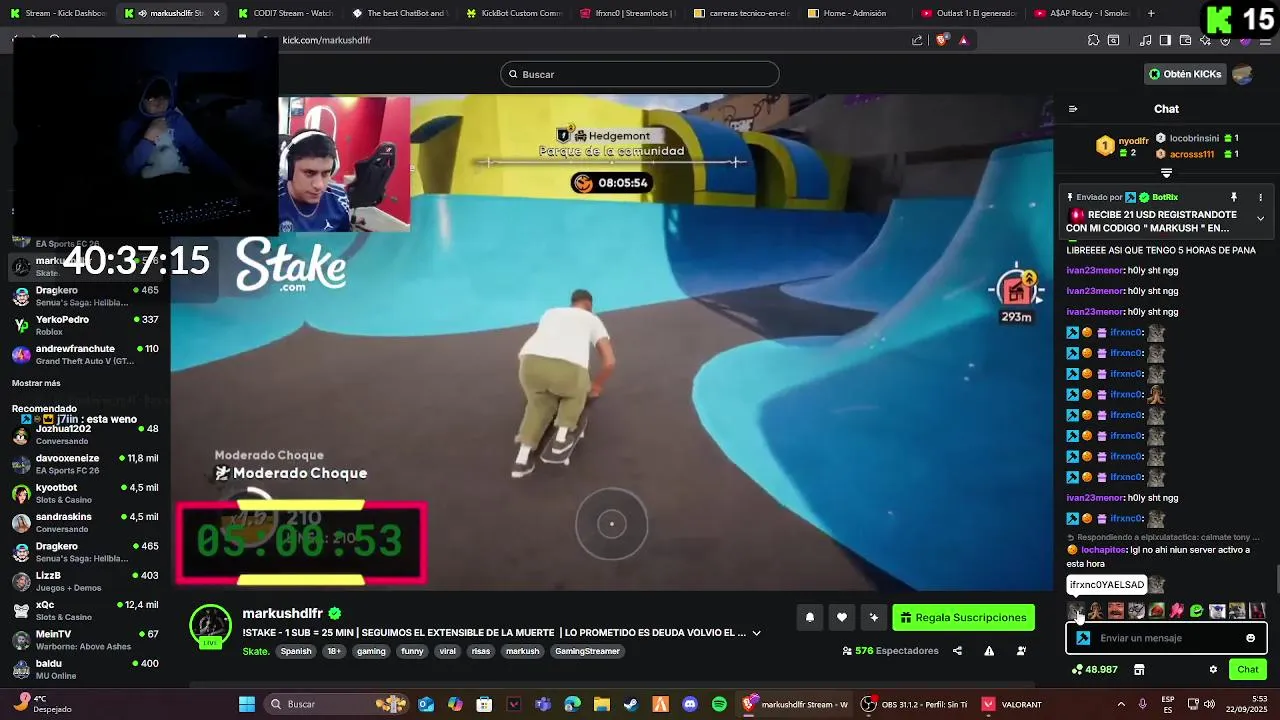Open OBS 31.1.2 in the taskbar
Viewport: 1280px width, 720px height.
(916, 704)
